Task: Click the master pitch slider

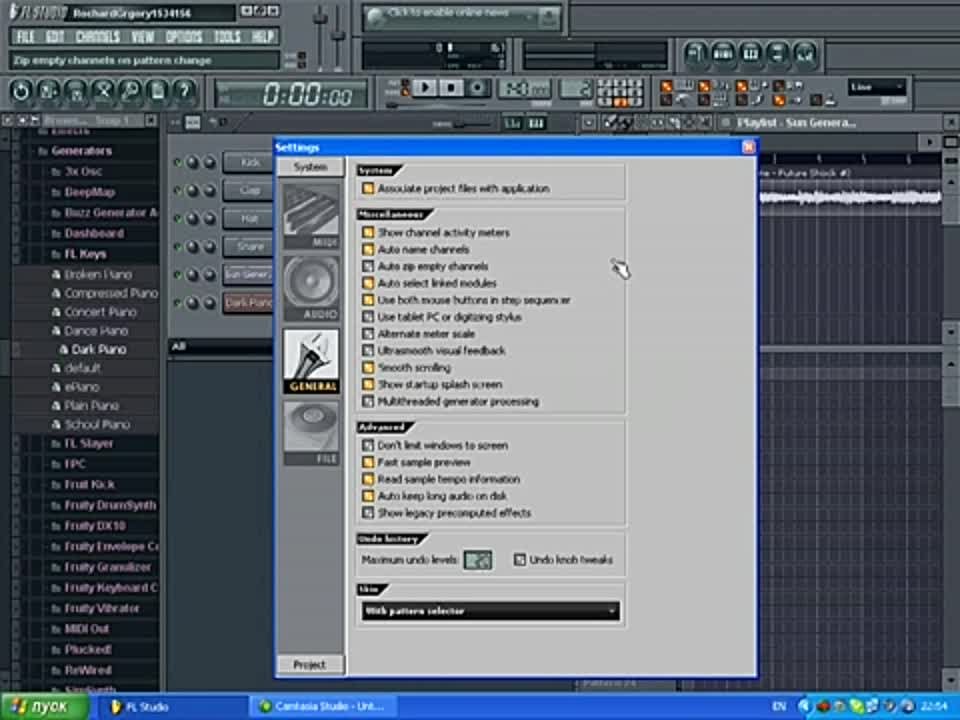Action: pyautogui.click(x=339, y=39)
